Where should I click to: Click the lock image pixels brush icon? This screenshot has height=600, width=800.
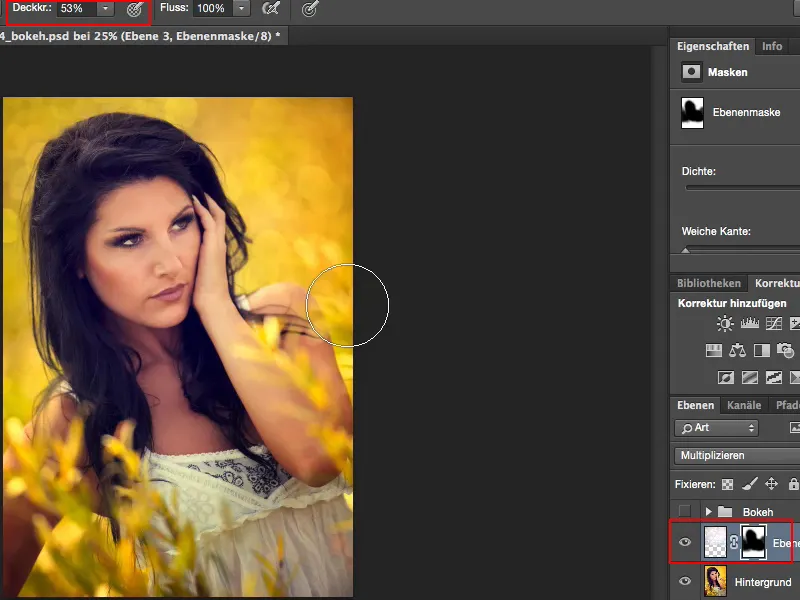pyautogui.click(x=749, y=484)
